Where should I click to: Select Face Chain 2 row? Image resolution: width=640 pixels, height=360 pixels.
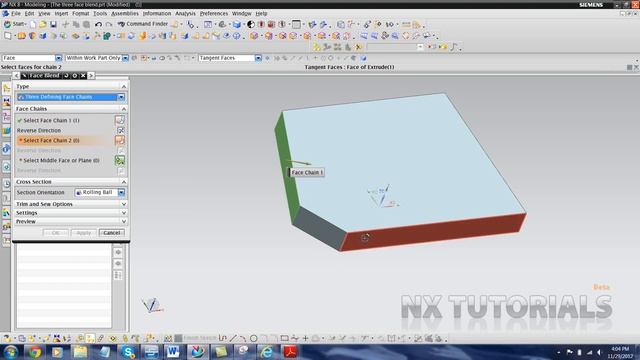tap(71, 140)
